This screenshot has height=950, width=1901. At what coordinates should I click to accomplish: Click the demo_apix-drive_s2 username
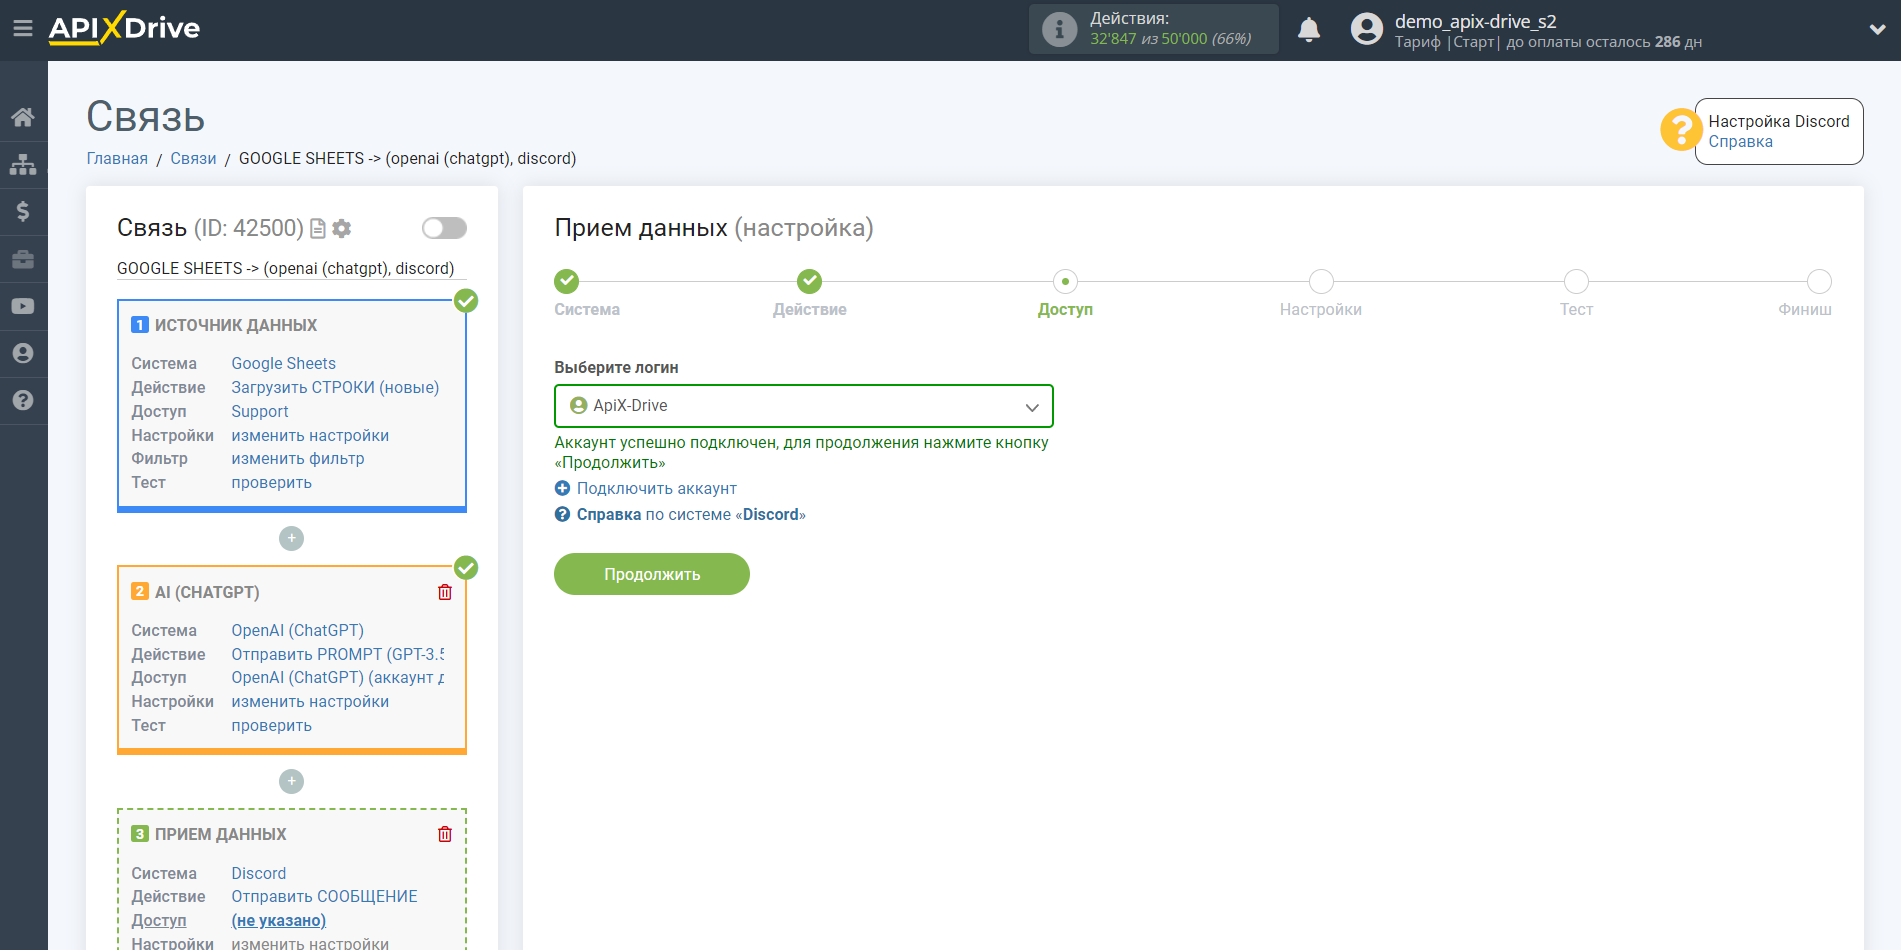coord(1475,21)
